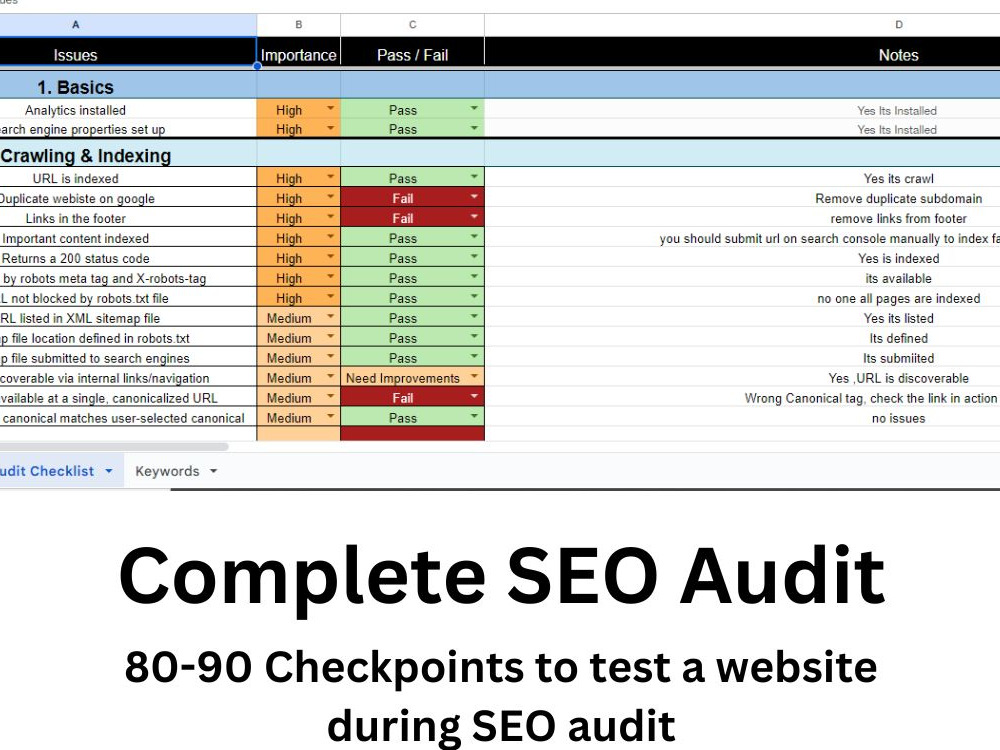Select column A header
1000x750 pixels.
pos(128,25)
